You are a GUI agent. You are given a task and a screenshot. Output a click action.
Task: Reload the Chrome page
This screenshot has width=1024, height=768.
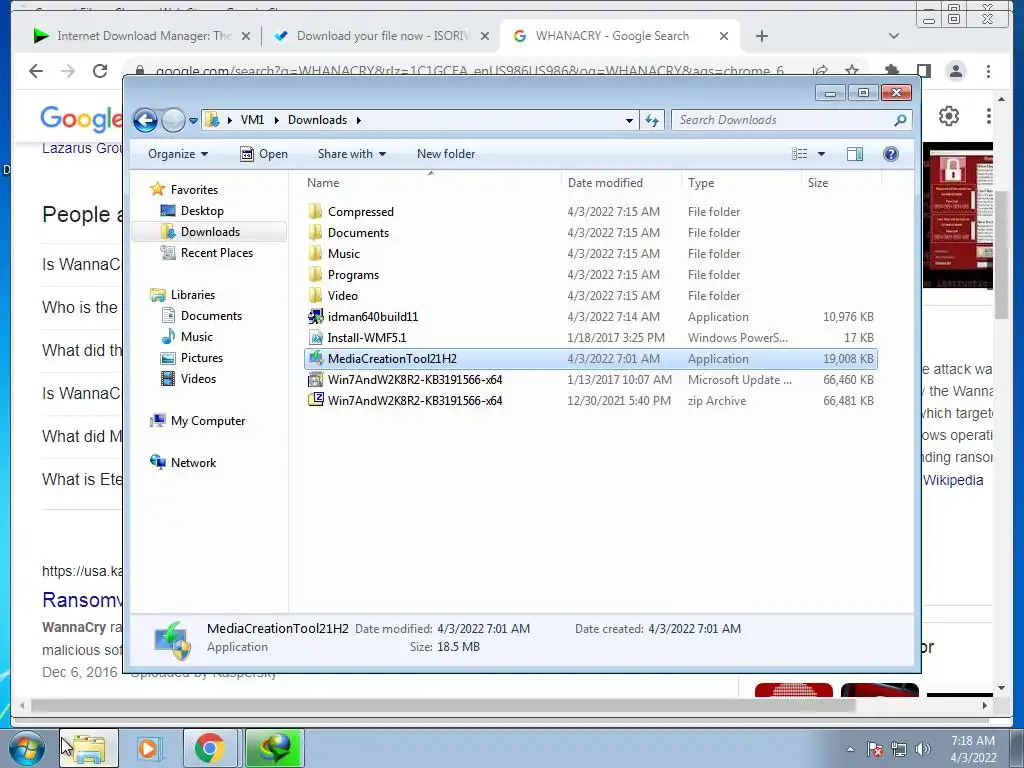coord(100,71)
